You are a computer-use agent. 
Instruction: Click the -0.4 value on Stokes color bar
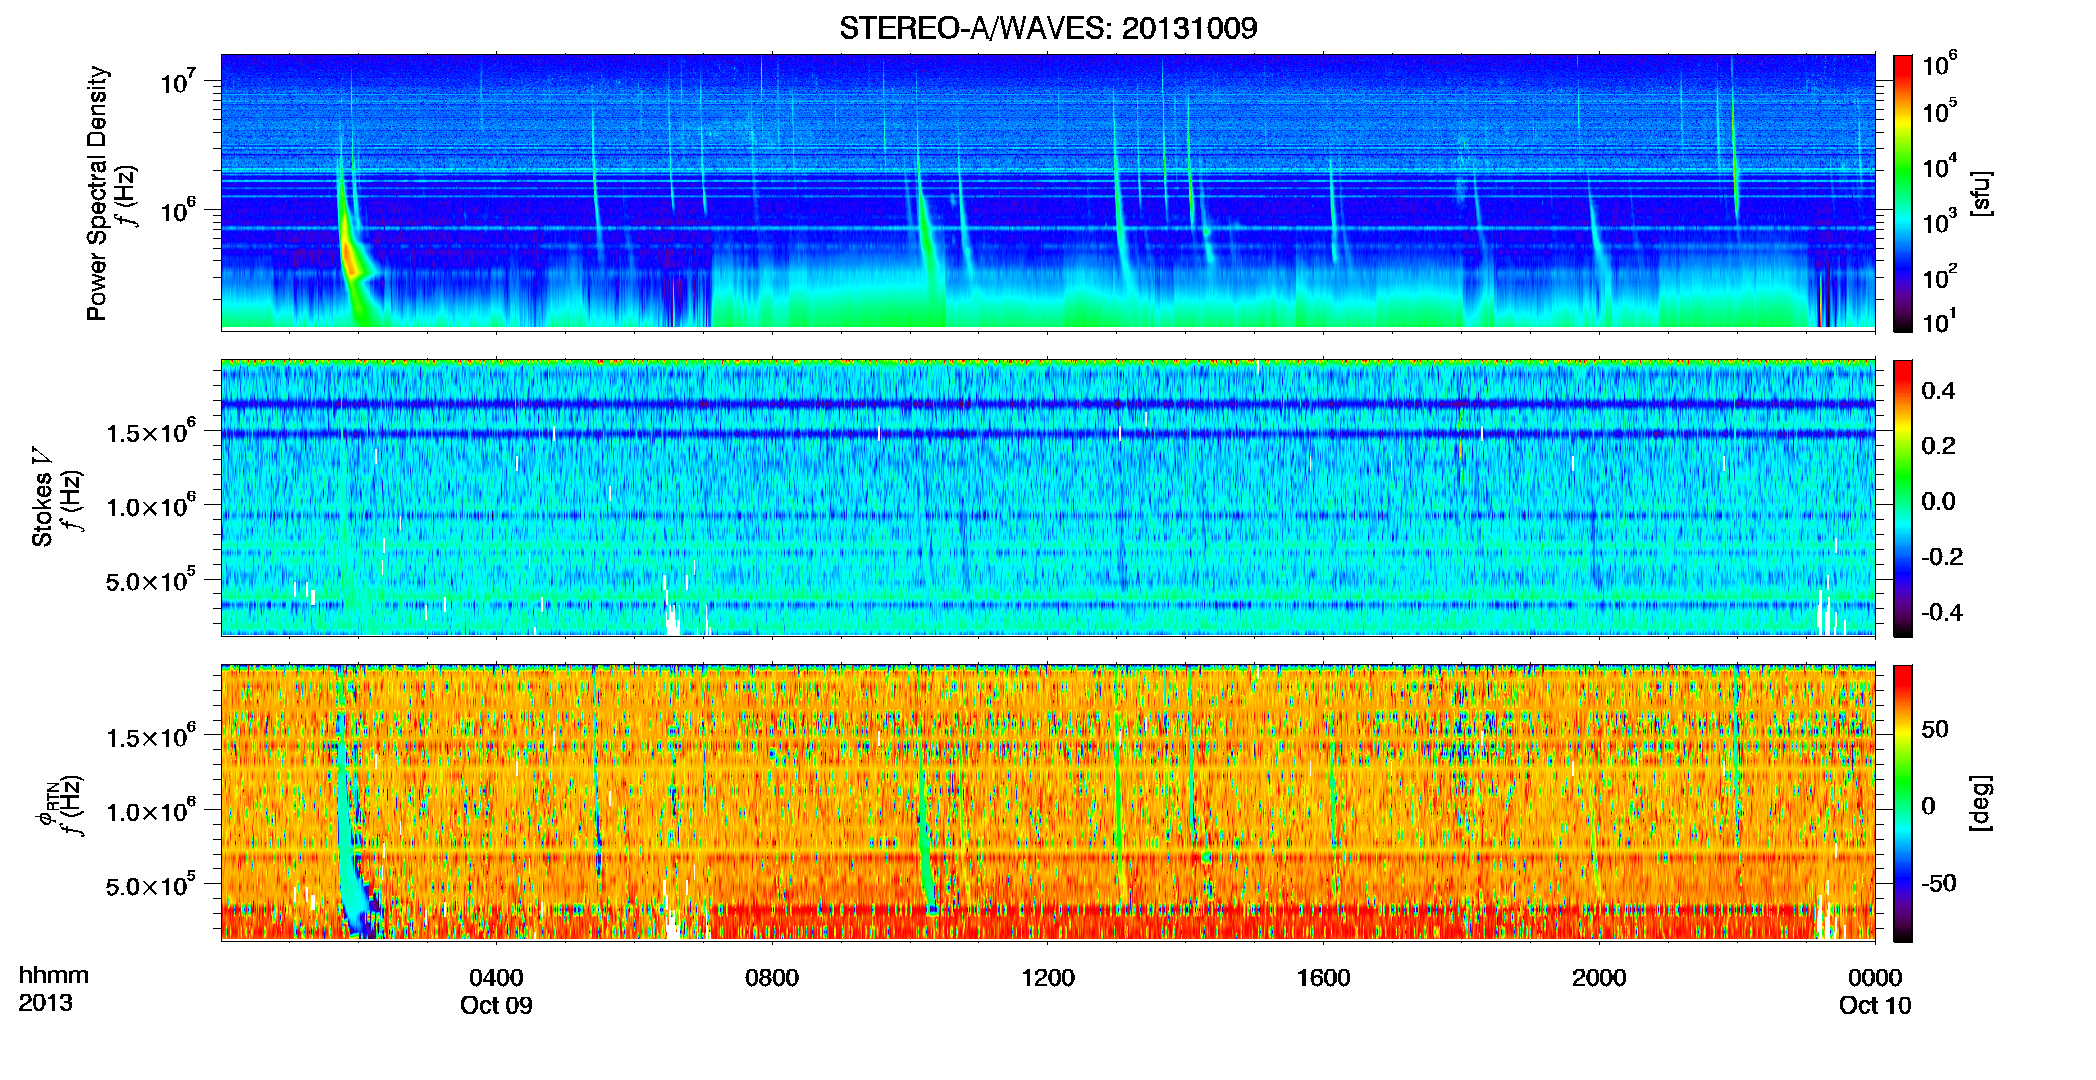1942,612
